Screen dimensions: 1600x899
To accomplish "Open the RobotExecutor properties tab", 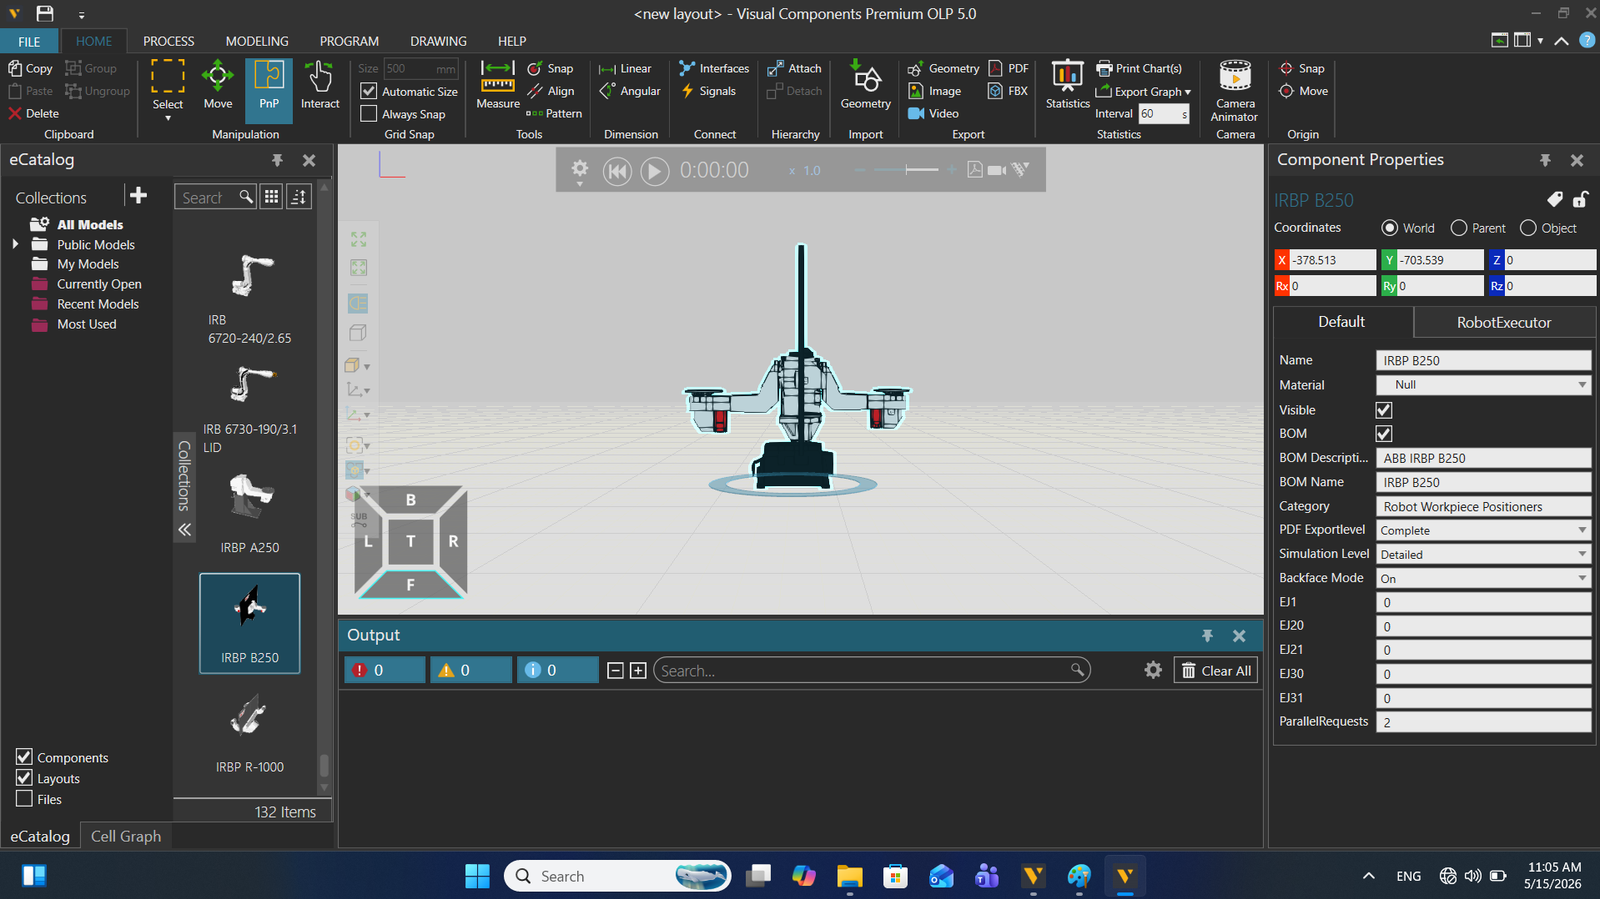I will point(1503,322).
